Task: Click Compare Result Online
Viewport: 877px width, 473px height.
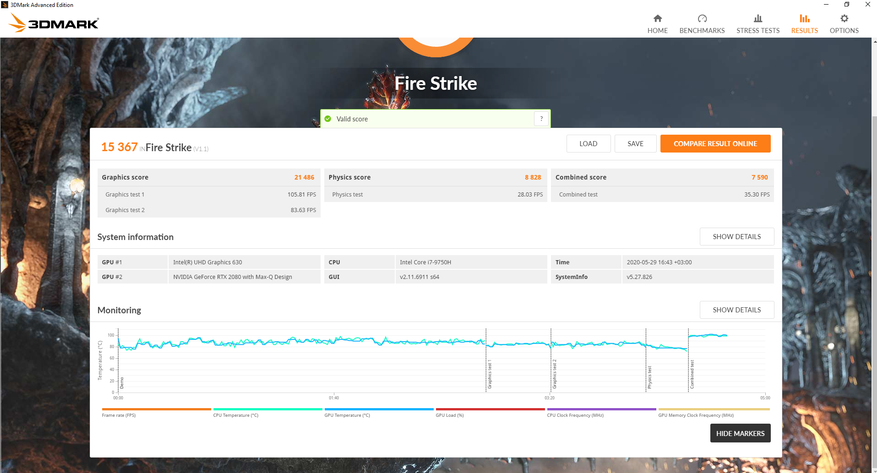Action: 715,144
